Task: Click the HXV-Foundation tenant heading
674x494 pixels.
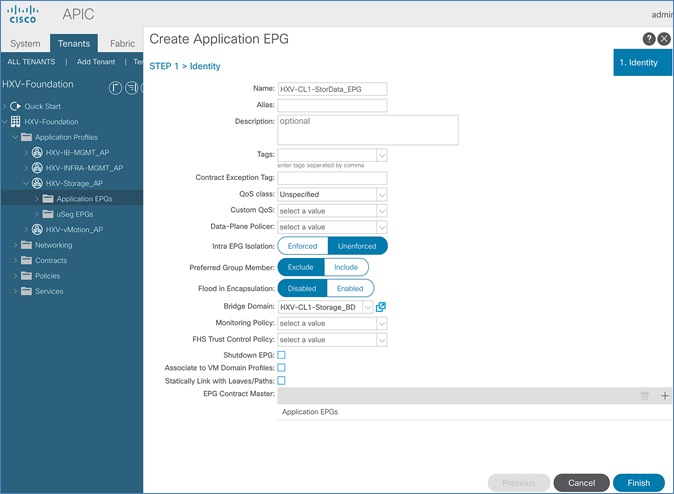Action: coord(38,84)
